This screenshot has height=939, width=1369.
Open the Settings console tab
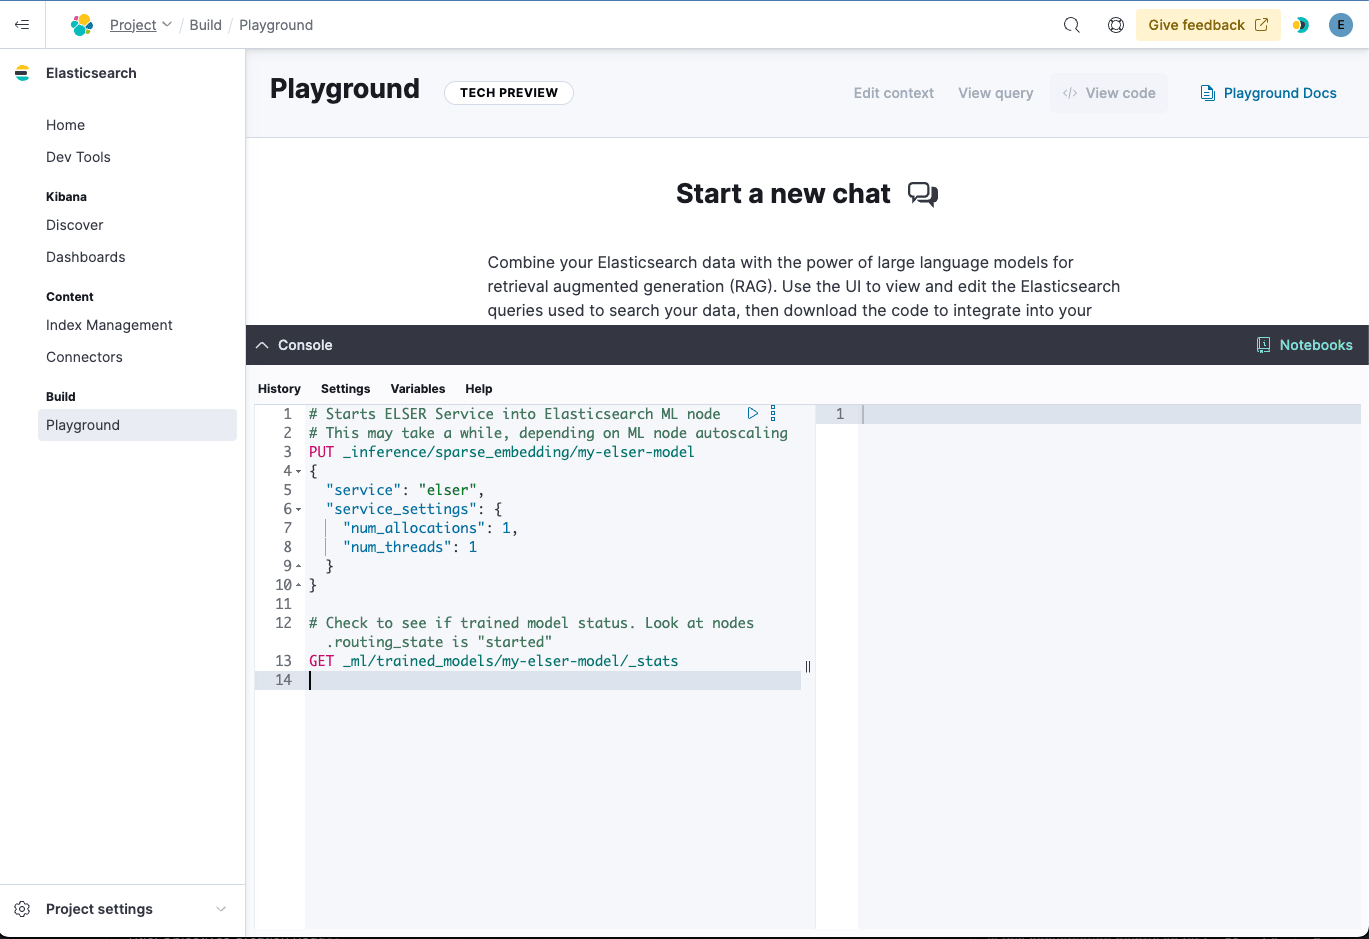tap(345, 389)
